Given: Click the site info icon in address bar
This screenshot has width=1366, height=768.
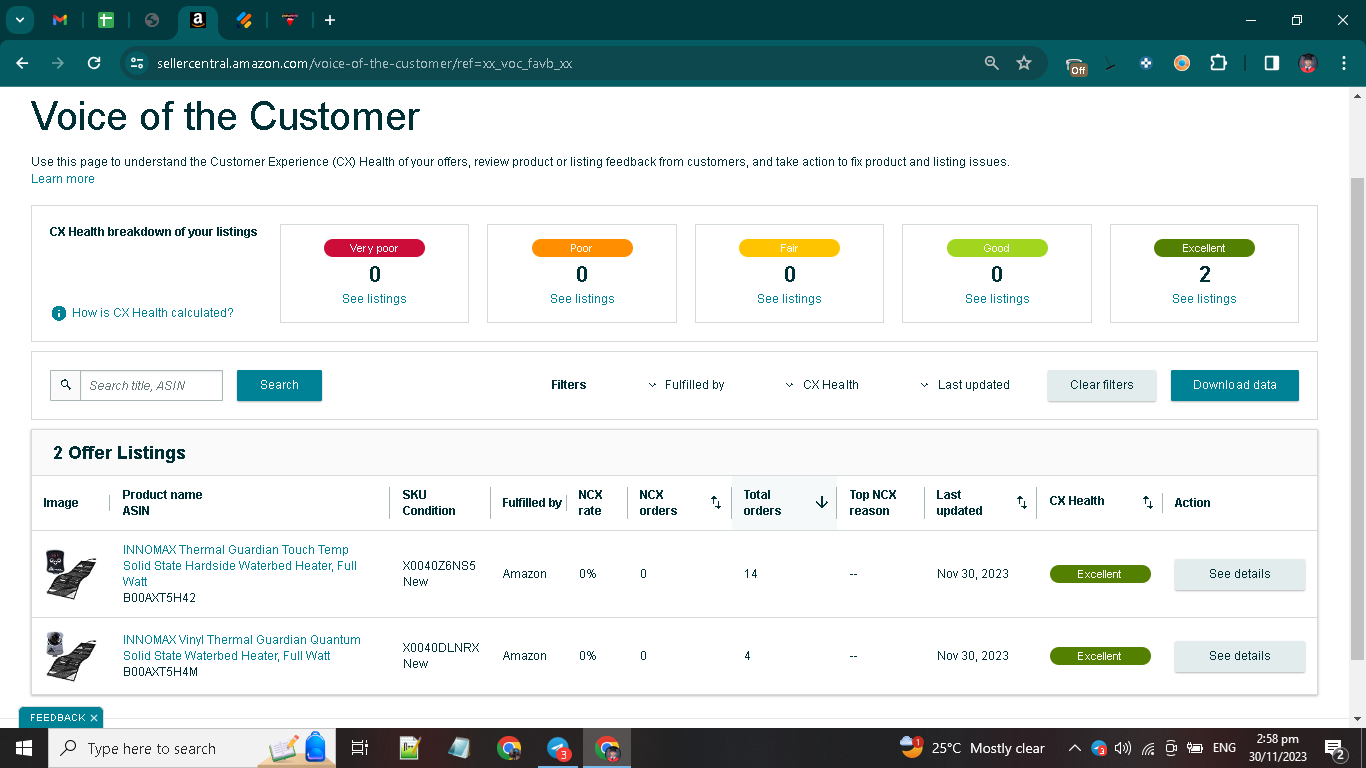Looking at the screenshot, I should click(x=137, y=63).
